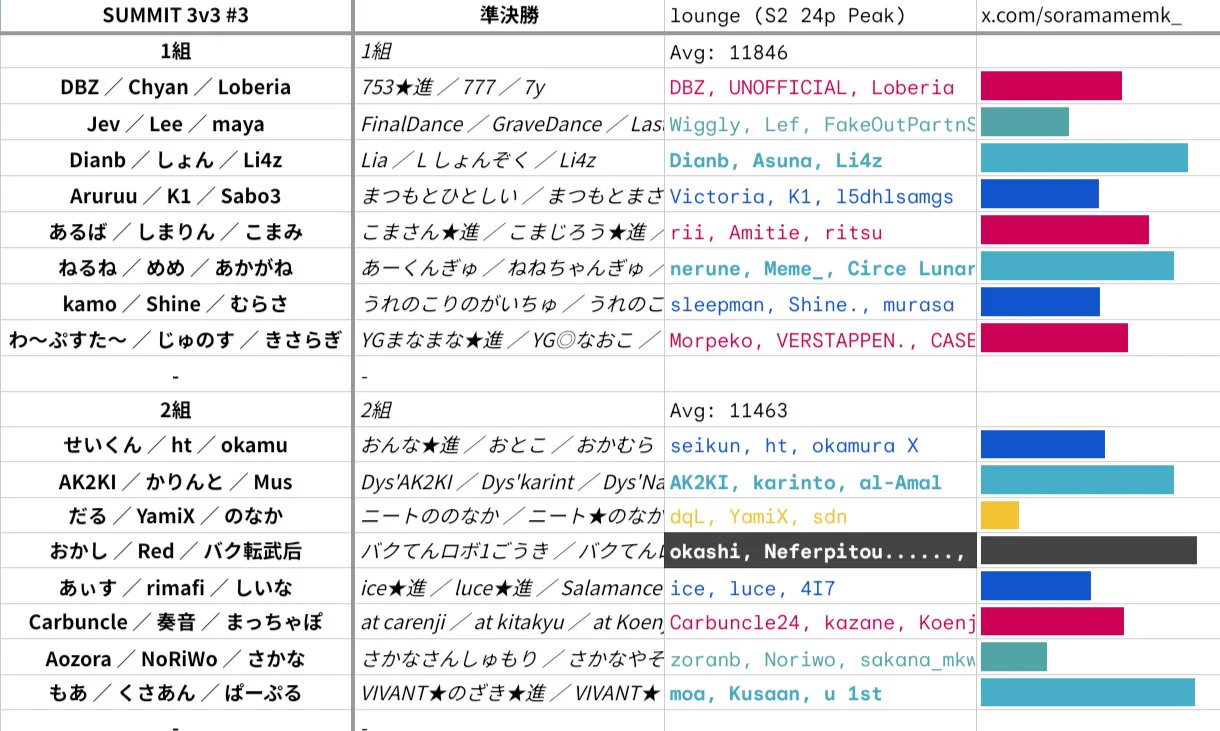Click team 'わ〜ぷすた〜 / じゅのす / きさらぎ'
This screenshot has width=1220, height=731.
click(x=175, y=340)
